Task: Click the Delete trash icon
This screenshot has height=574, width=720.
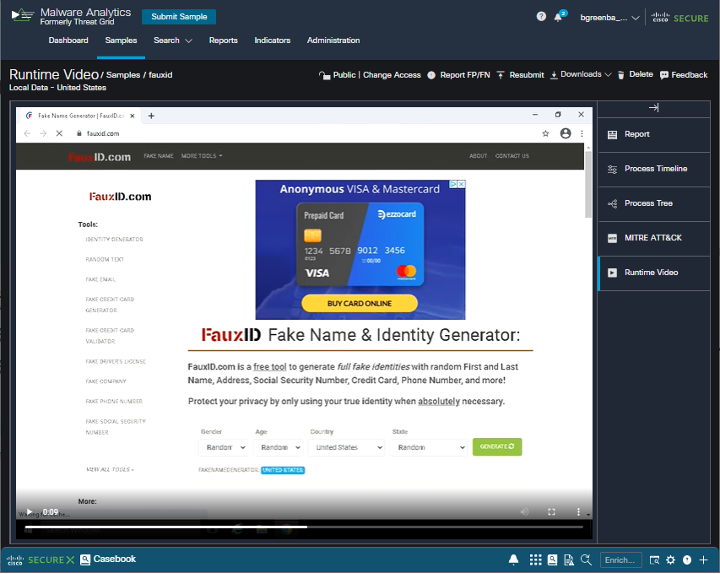Action: pos(621,75)
